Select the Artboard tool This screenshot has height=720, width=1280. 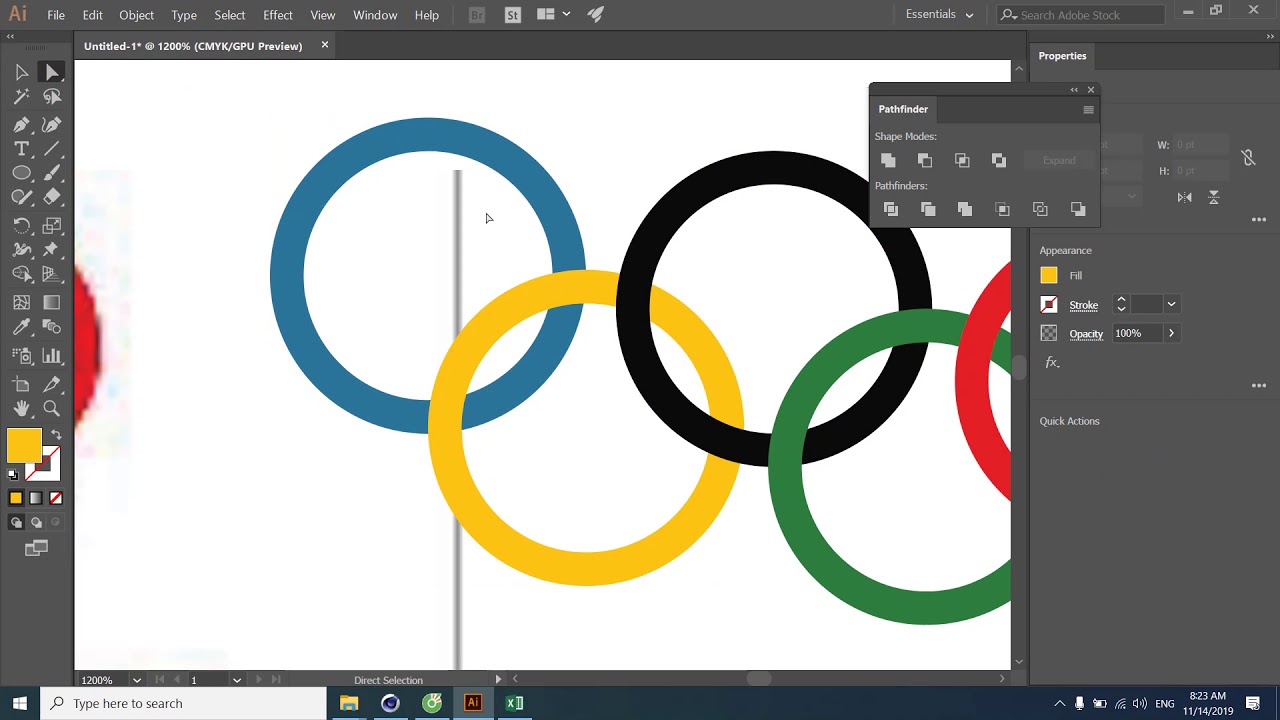[x=21, y=384]
